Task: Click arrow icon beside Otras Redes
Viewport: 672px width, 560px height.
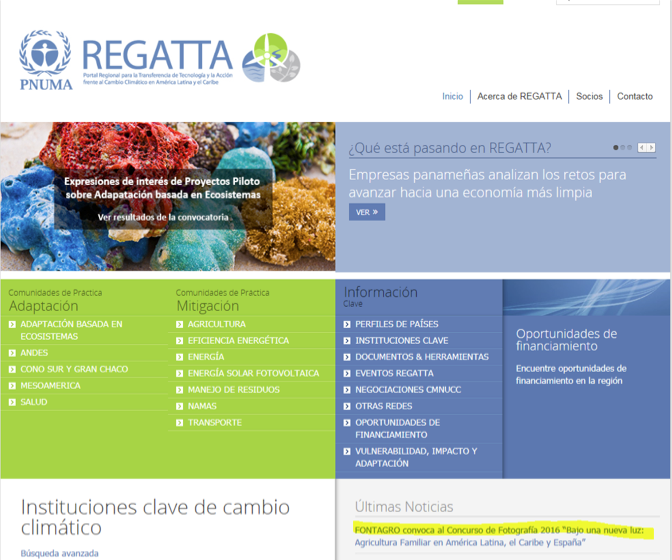Action: point(347,407)
